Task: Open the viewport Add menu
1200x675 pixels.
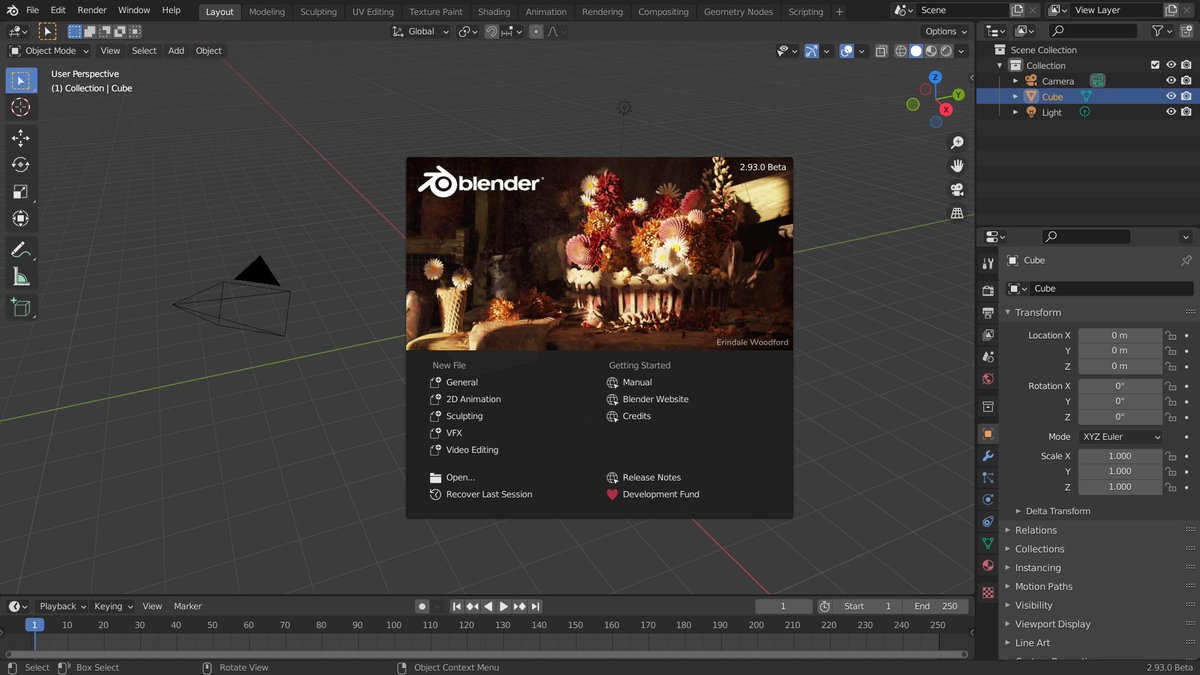Action: pyautogui.click(x=176, y=51)
